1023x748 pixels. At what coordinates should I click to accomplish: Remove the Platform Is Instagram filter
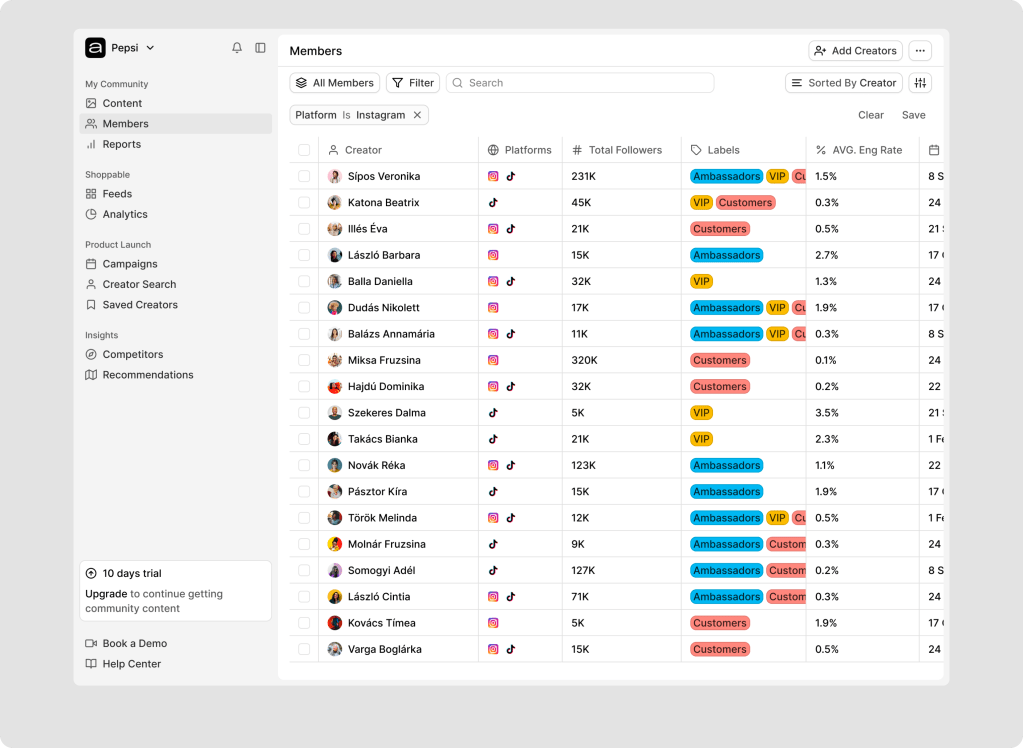click(x=418, y=115)
